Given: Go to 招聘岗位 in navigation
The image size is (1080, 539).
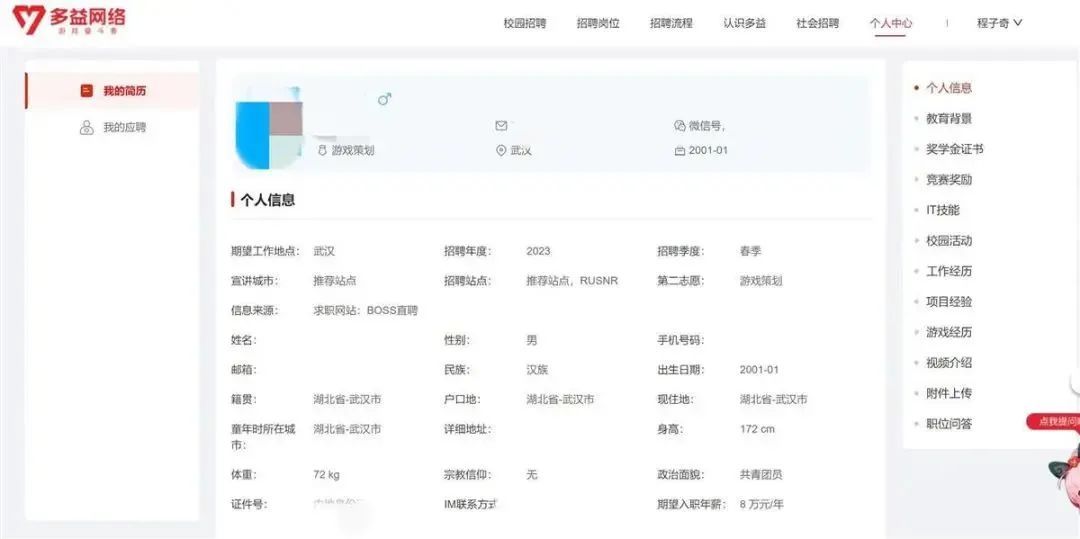Looking at the screenshot, I should coord(598,23).
